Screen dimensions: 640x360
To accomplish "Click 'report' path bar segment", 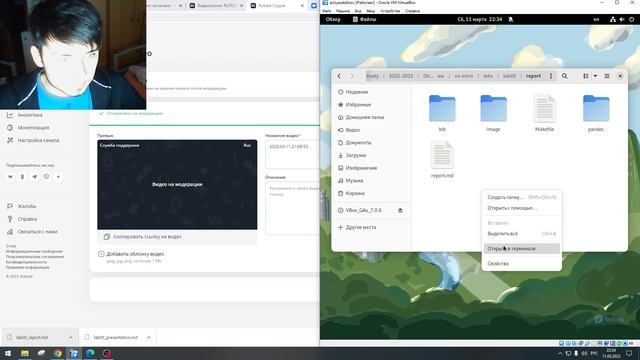I will [x=533, y=76].
